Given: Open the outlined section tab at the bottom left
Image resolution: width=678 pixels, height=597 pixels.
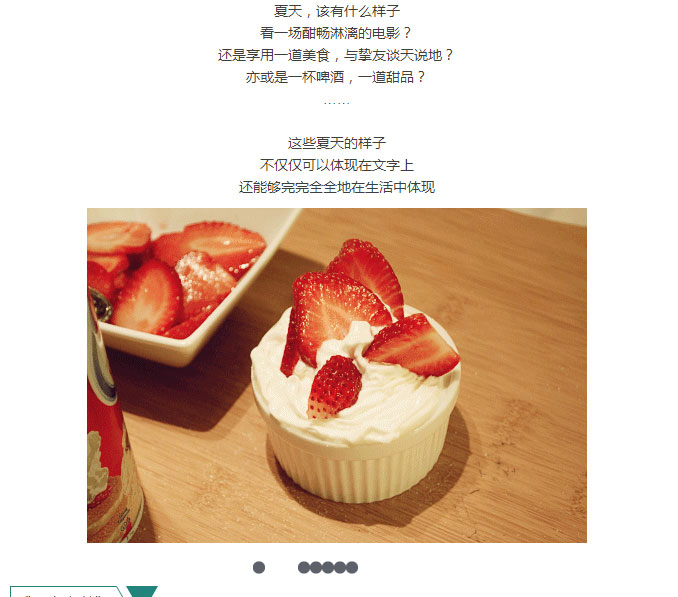Looking at the screenshot, I should (66, 591).
